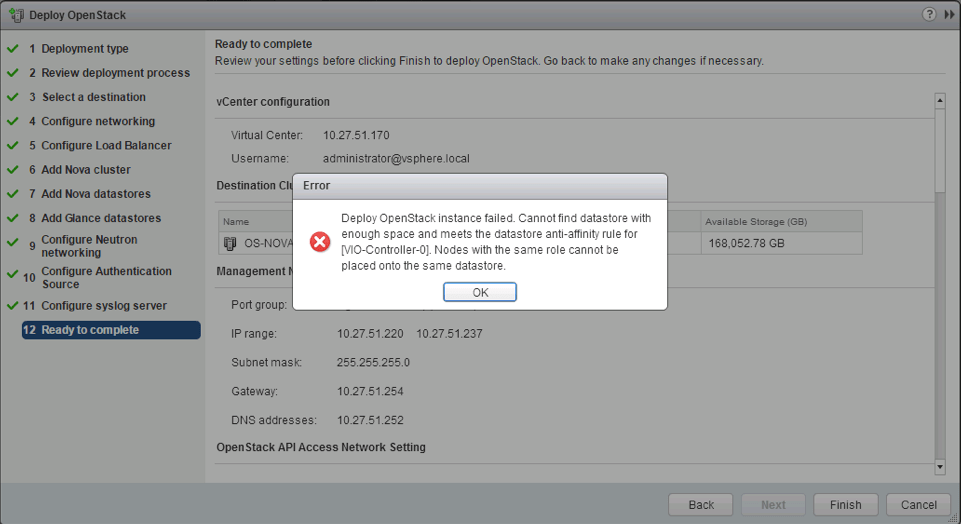Click the green checkmark beside Configure Load Balancer
961x524 pixels.
(x=12, y=145)
